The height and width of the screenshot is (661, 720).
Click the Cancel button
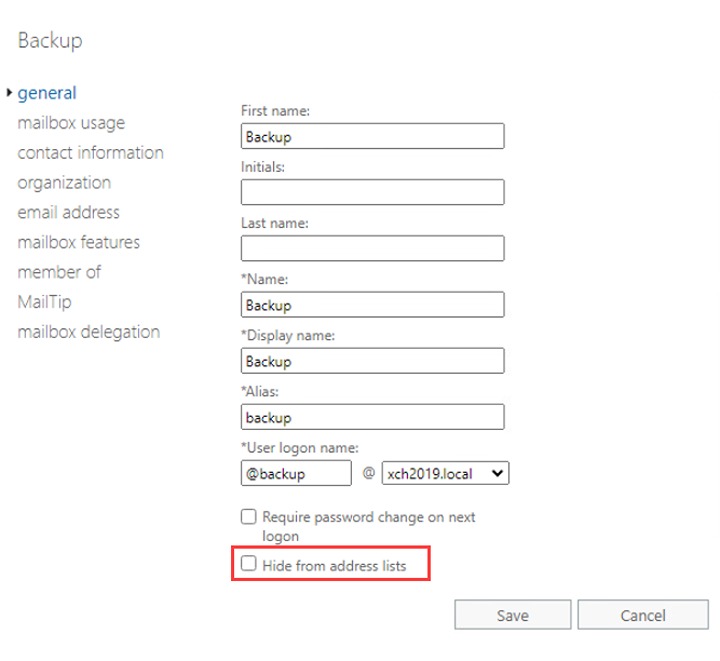pos(642,615)
